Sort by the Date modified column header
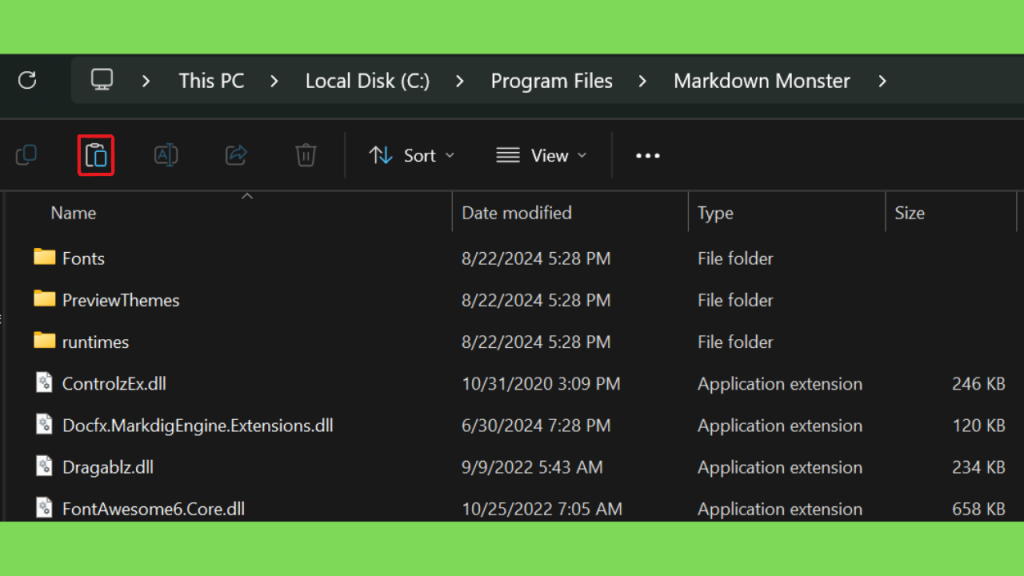 click(x=517, y=213)
